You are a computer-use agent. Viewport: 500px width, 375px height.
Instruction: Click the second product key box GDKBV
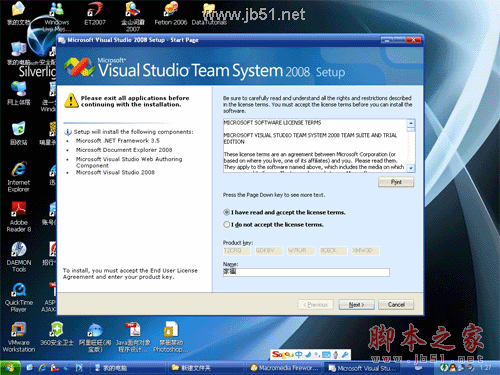click(x=269, y=251)
